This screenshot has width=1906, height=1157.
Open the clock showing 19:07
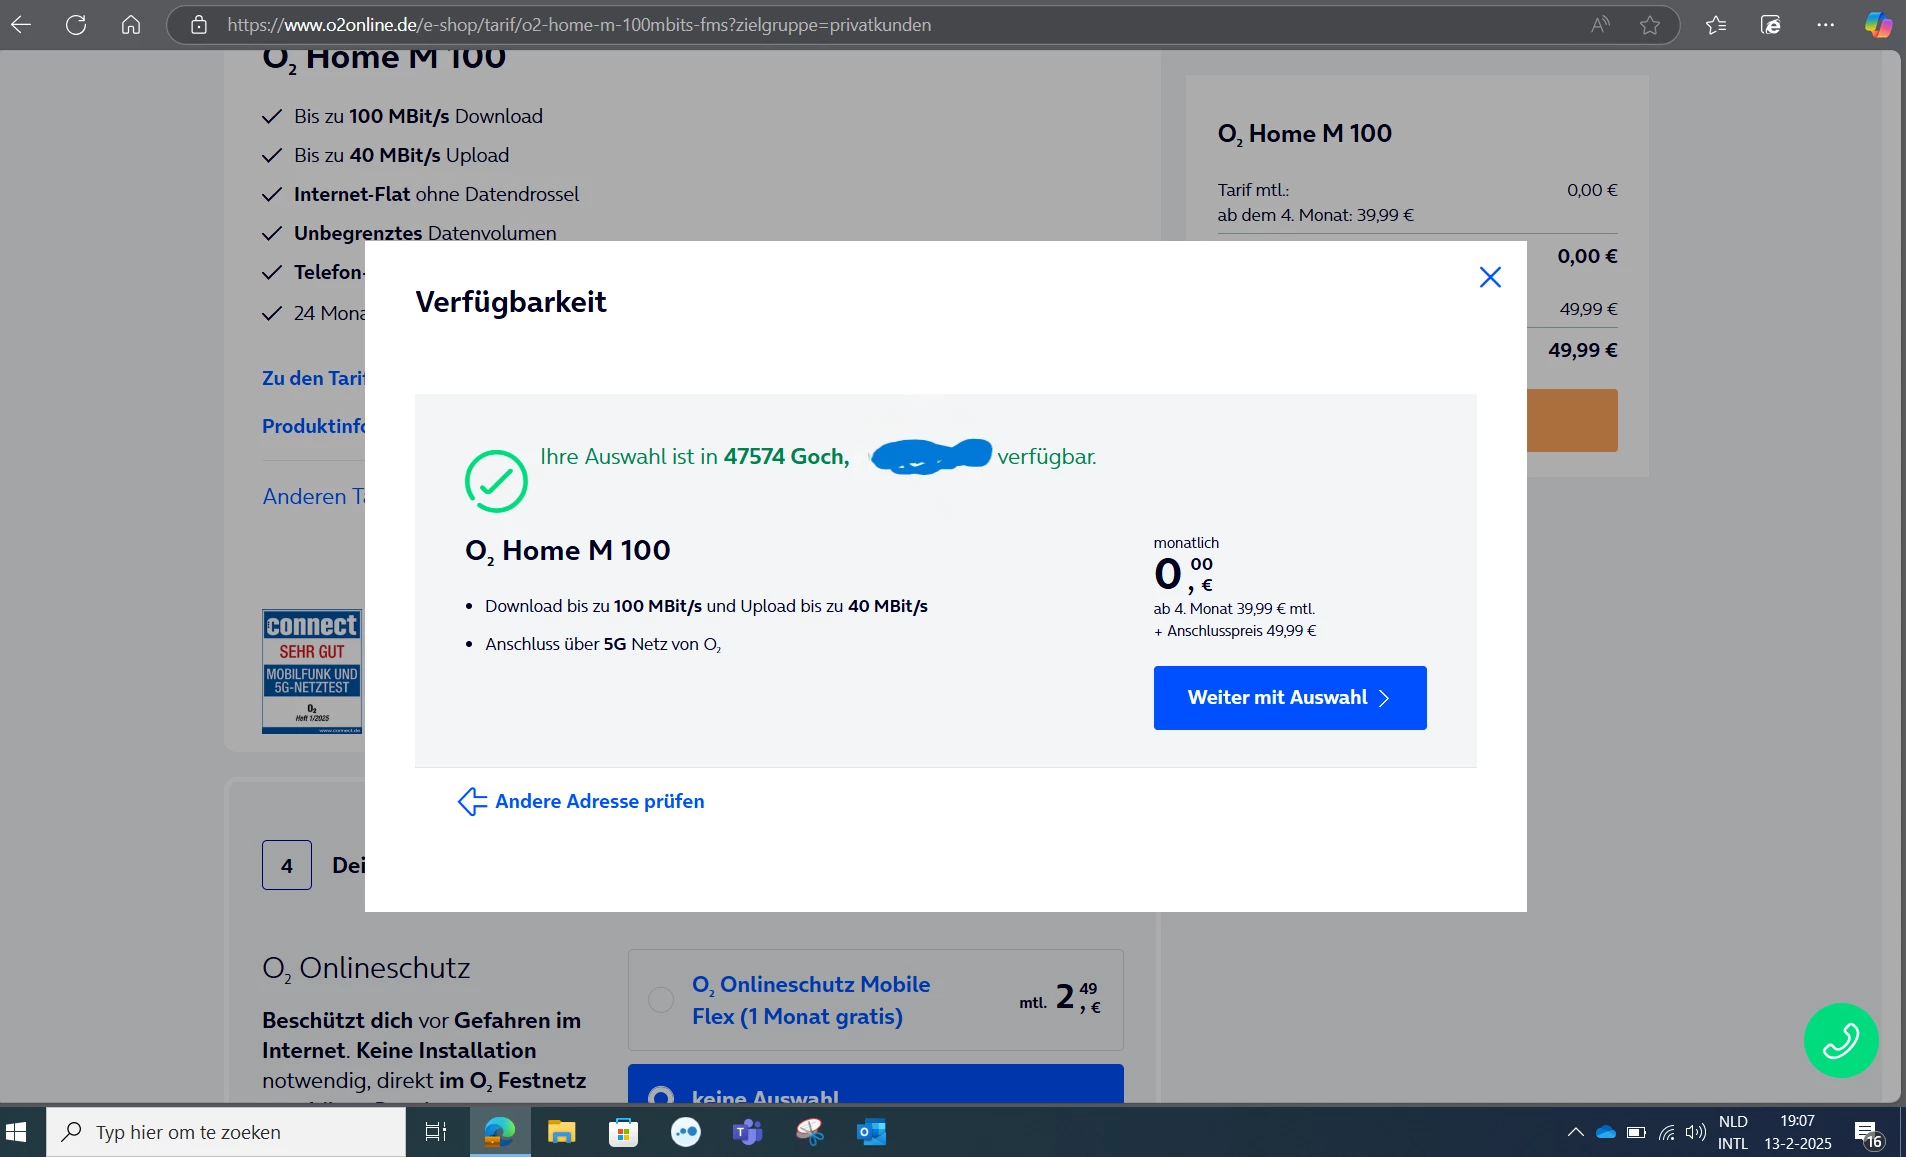[1798, 1132]
